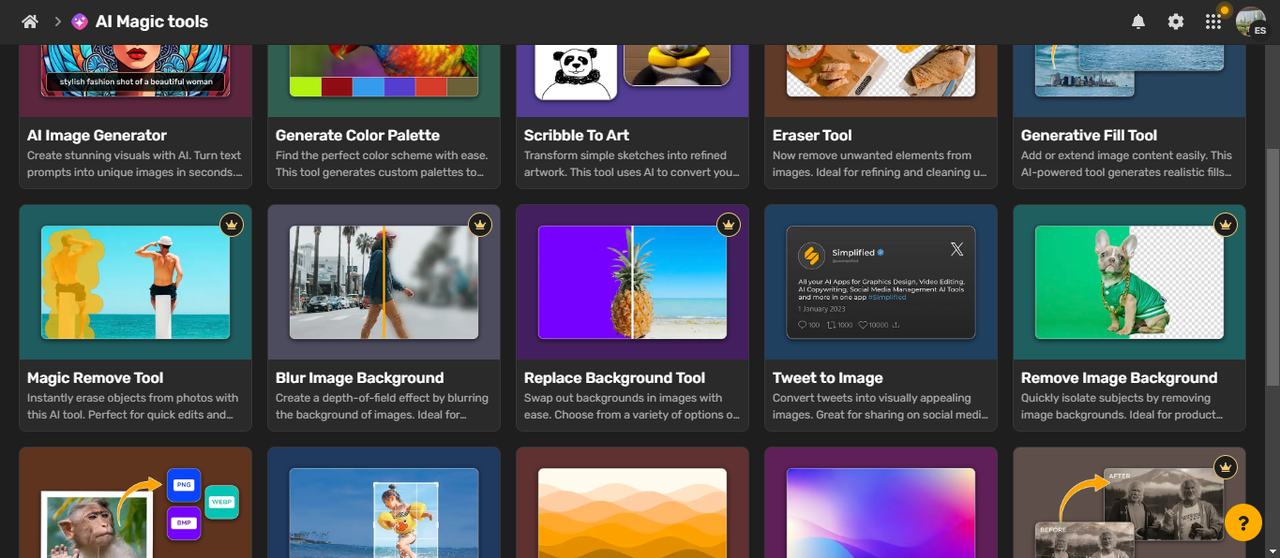Open the user profile avatar
The image size is (1280, 558).
click(x=1251, y=21)
